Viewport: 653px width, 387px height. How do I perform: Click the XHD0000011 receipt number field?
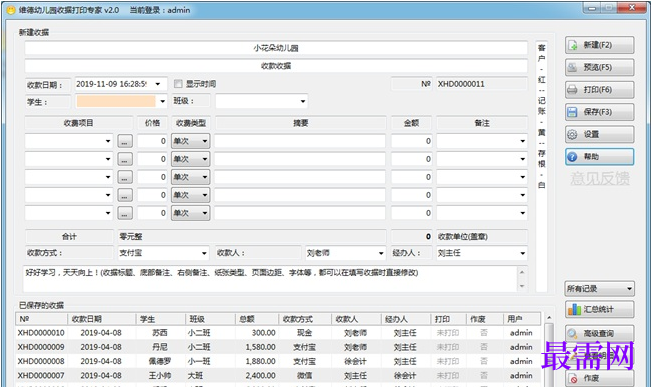tap(481, 84)
